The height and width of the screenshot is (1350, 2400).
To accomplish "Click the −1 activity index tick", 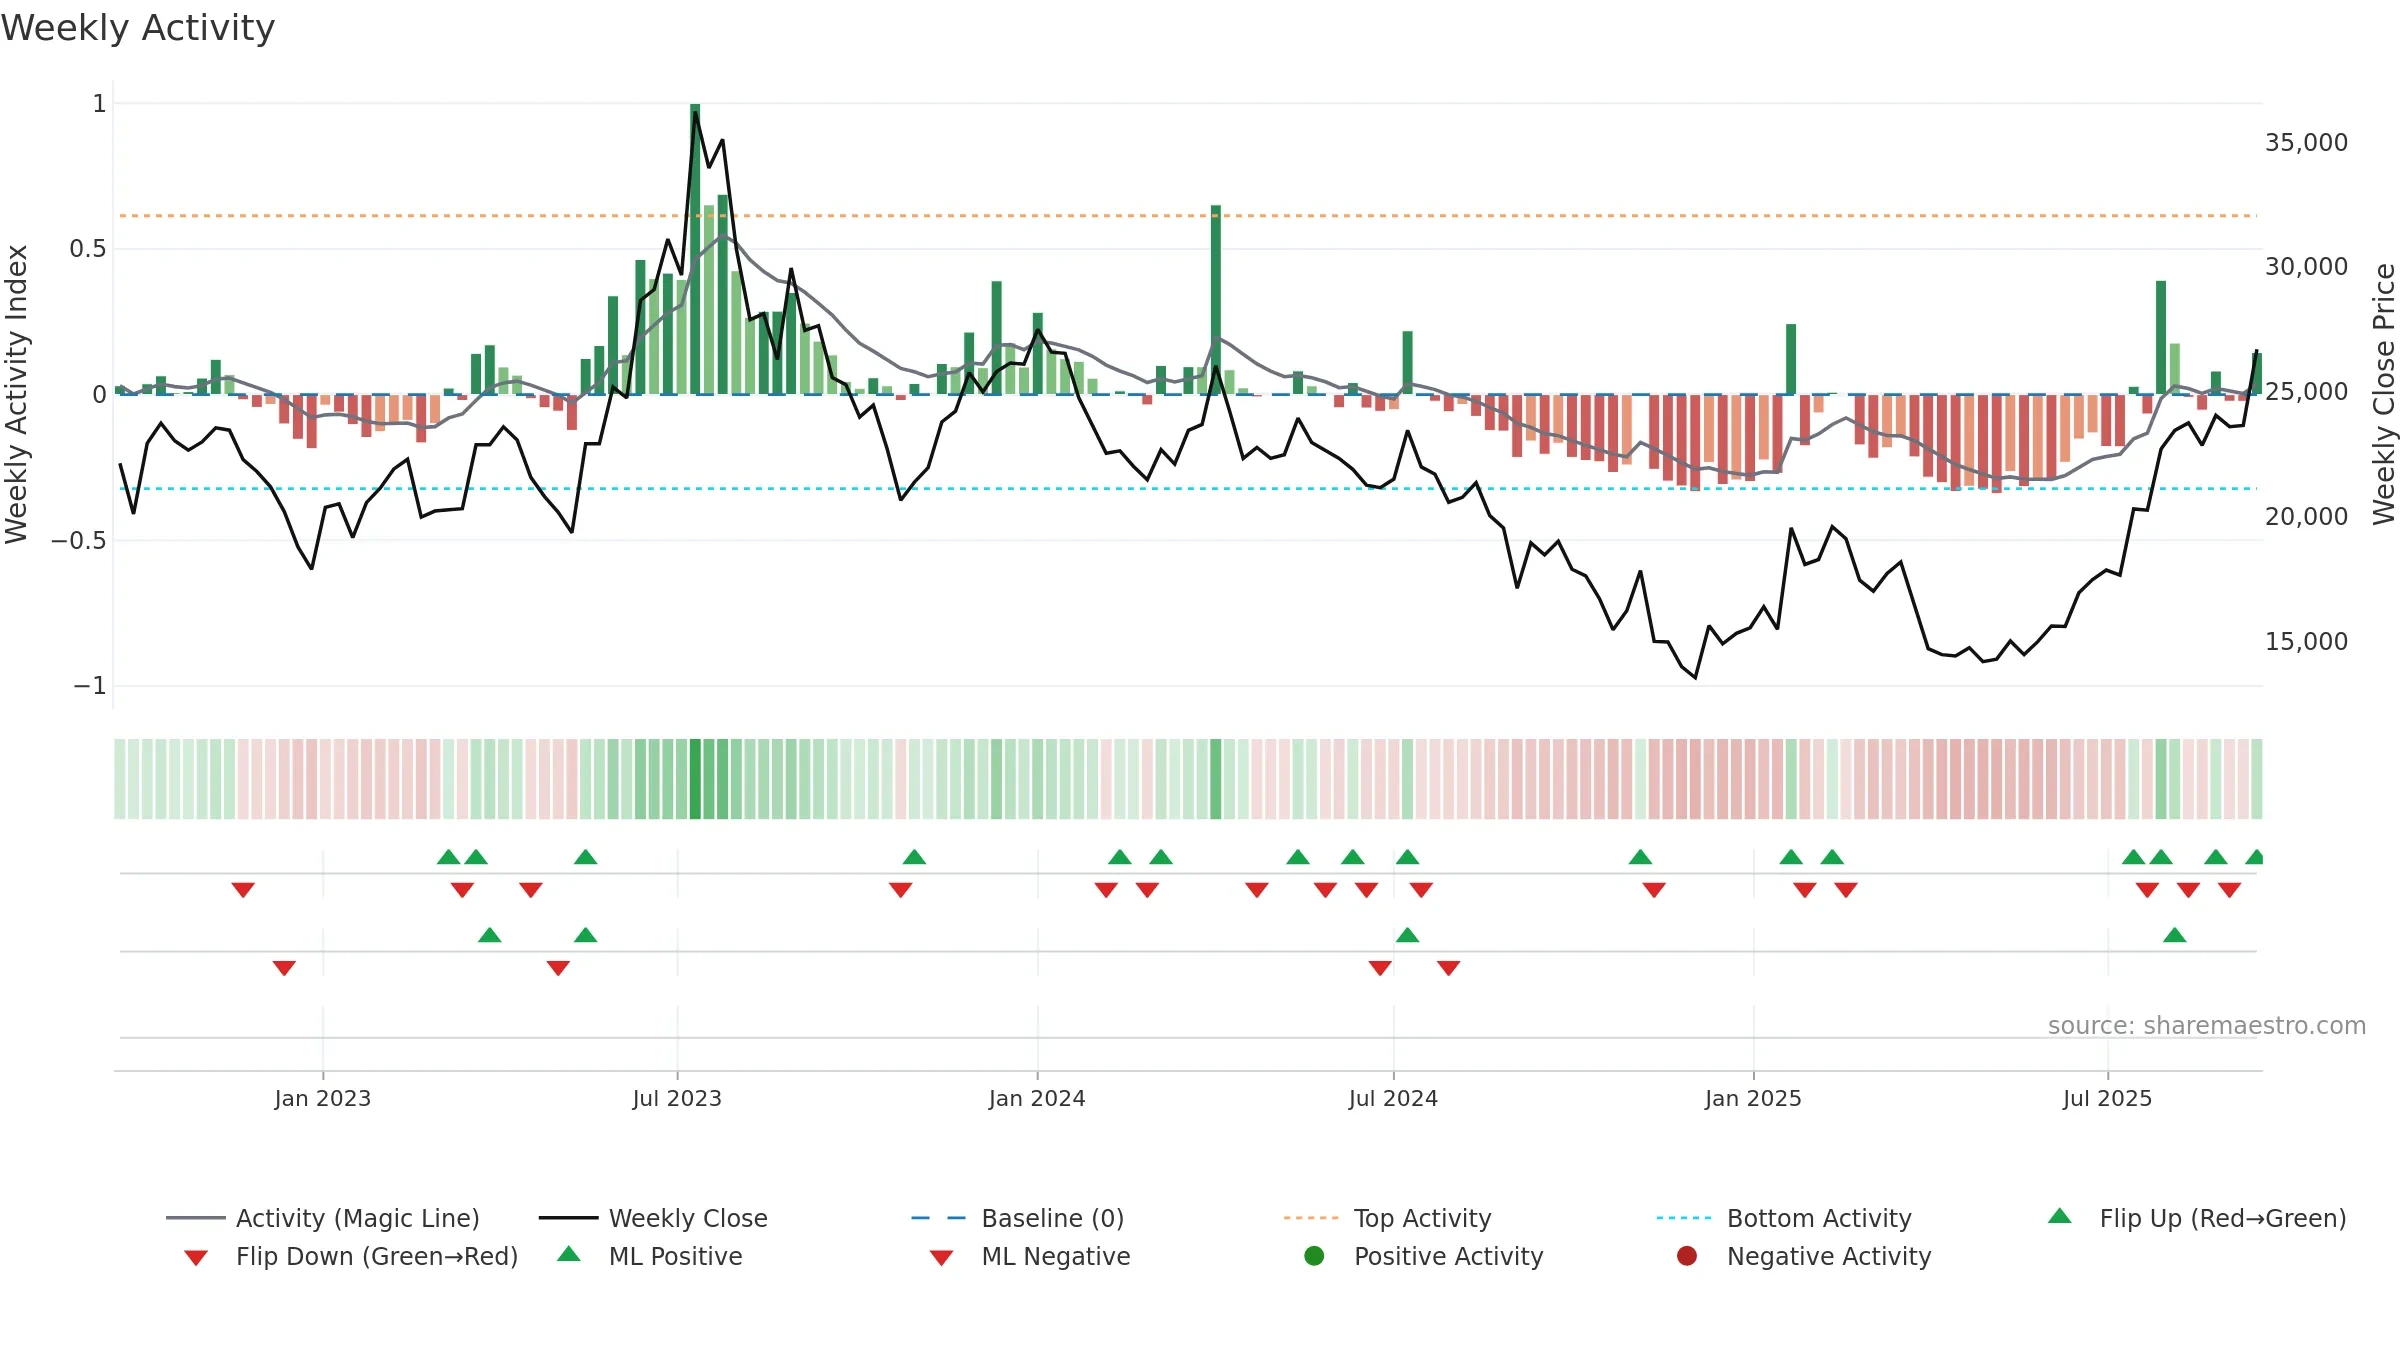I will 89,686.
